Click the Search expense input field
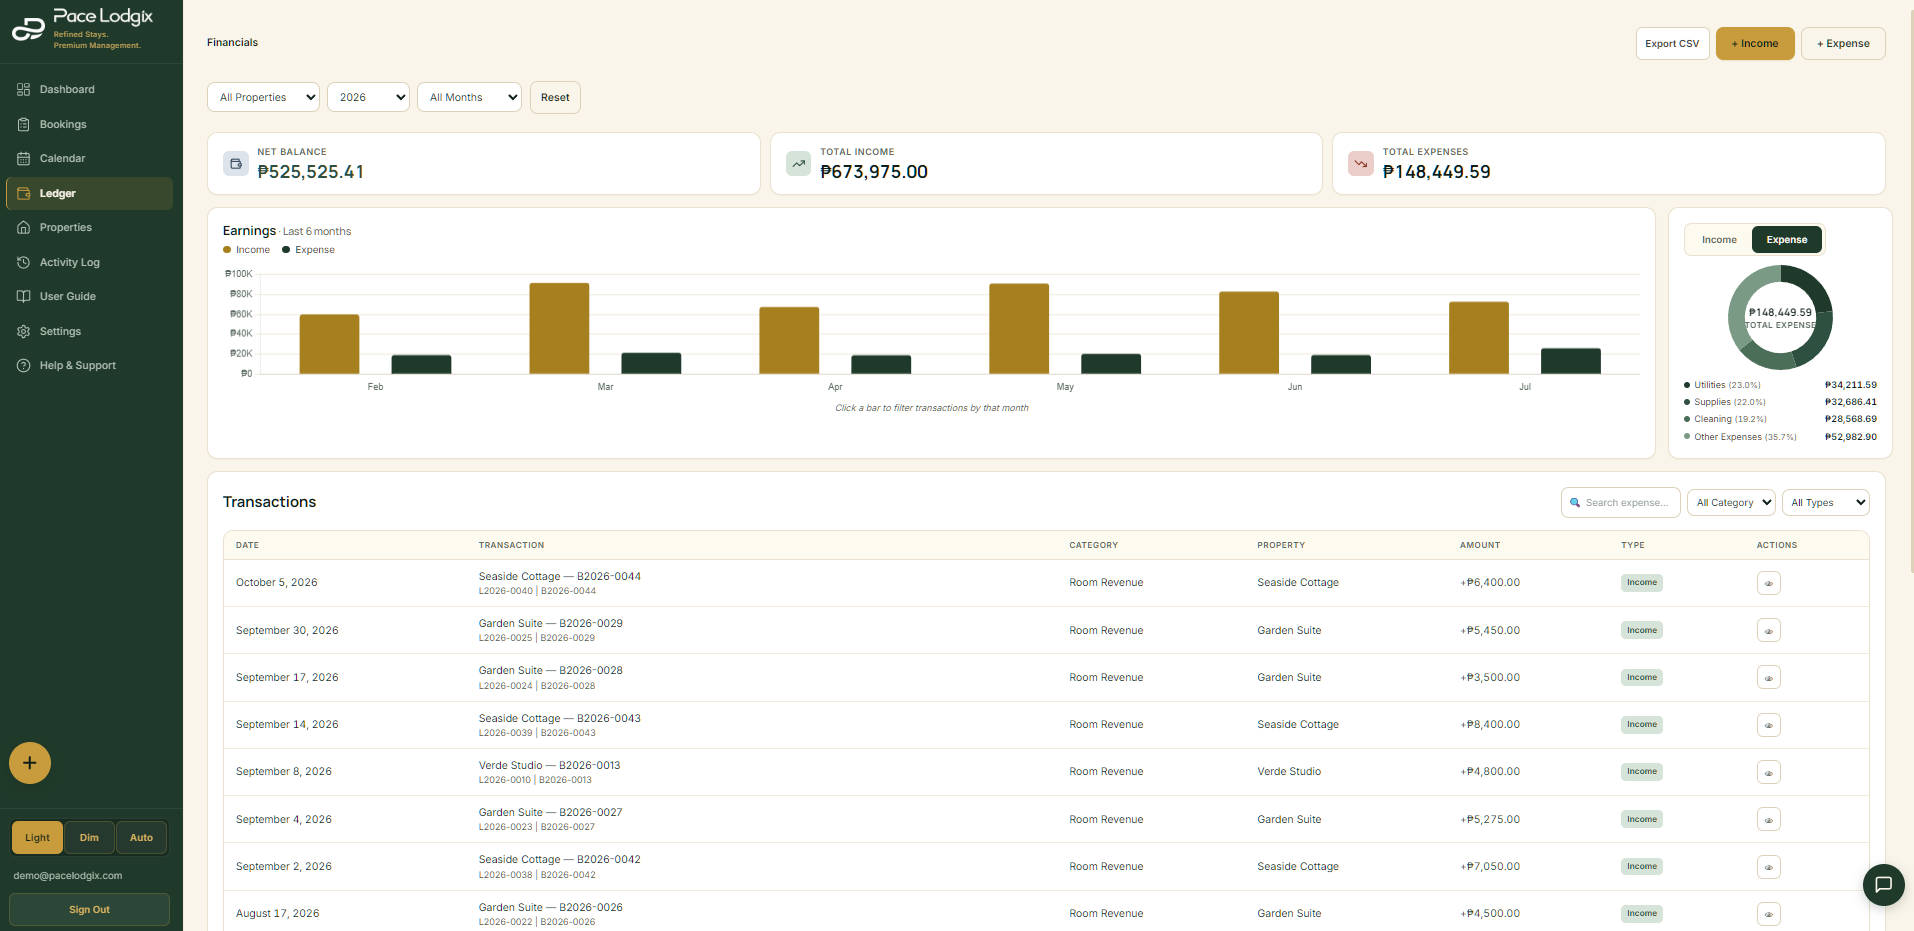The width and height of the screenshot is (1914, 931). [x=1620, y=503]
